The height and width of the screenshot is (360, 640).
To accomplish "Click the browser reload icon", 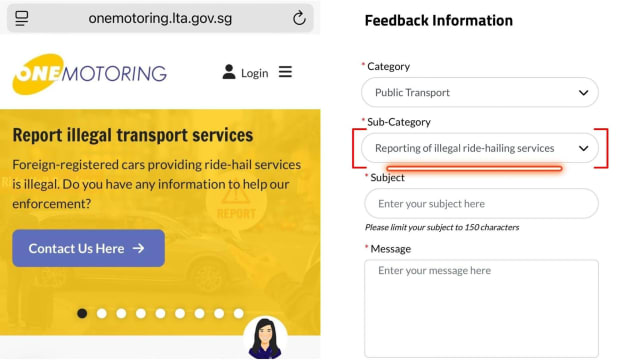I will (299, 18).
